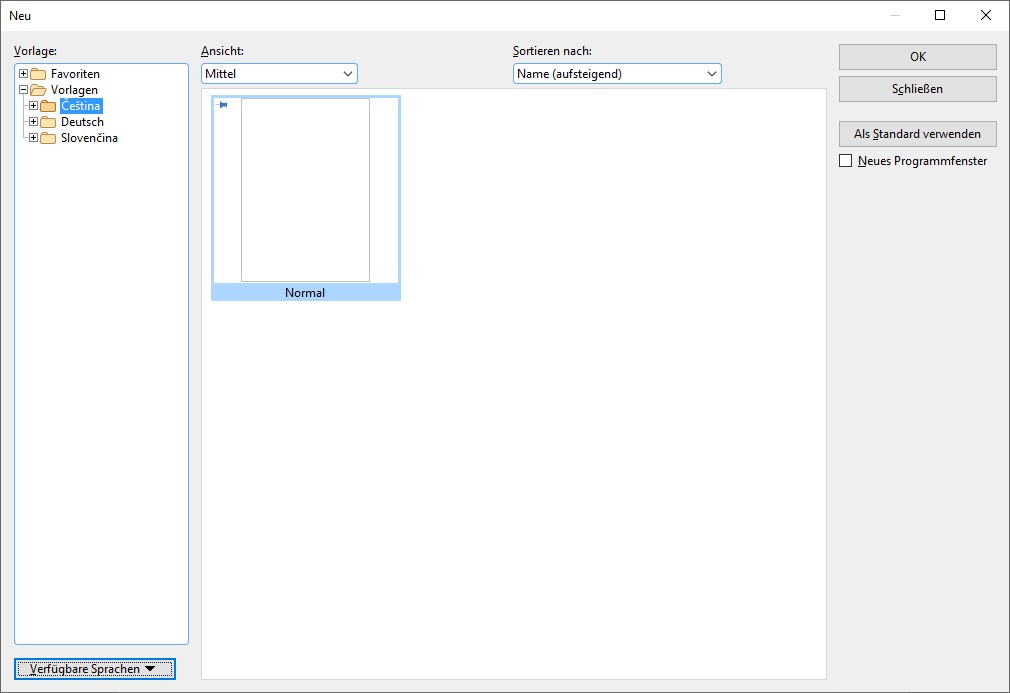Click the Čeština folder icon
Viewport: 1010px width, 693px height.
pos(48,106)
